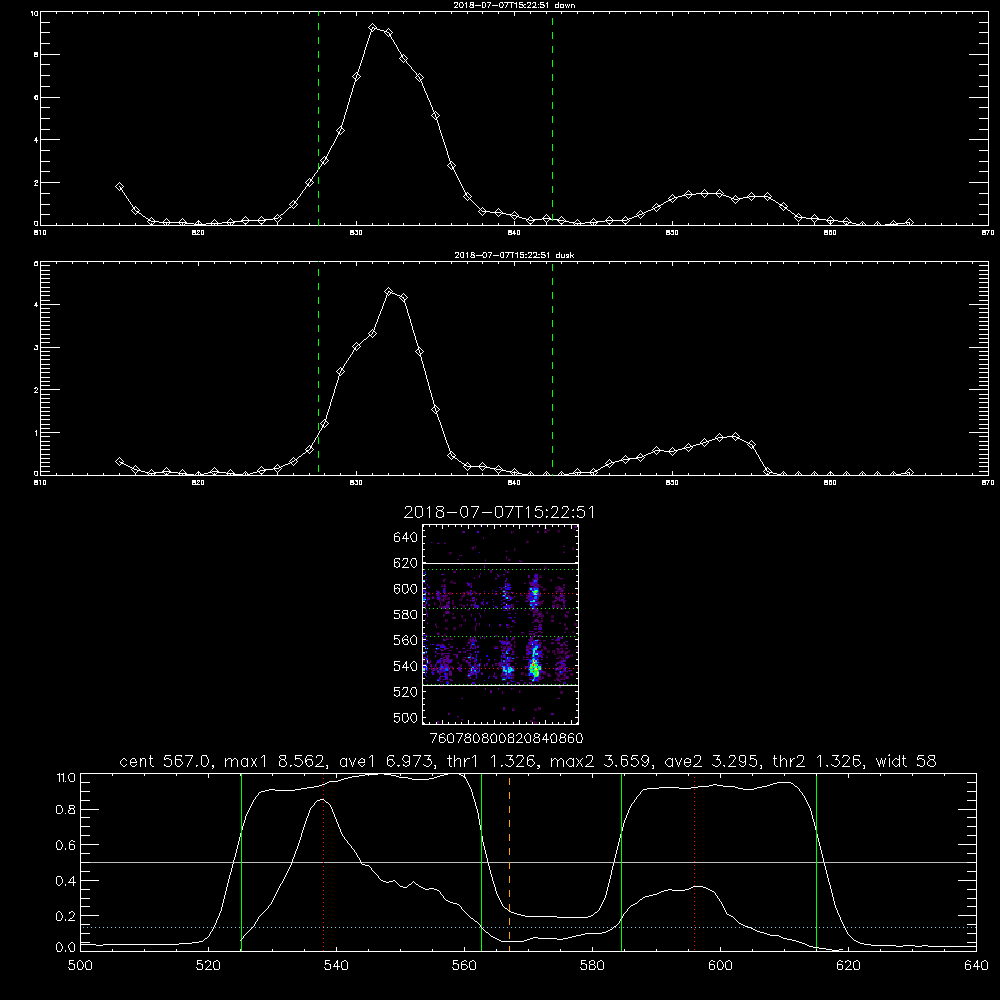1000x1000 pixels.
Task: Click the '600' y-axis label beside the heatmap
Action: (x=406, y=589)
